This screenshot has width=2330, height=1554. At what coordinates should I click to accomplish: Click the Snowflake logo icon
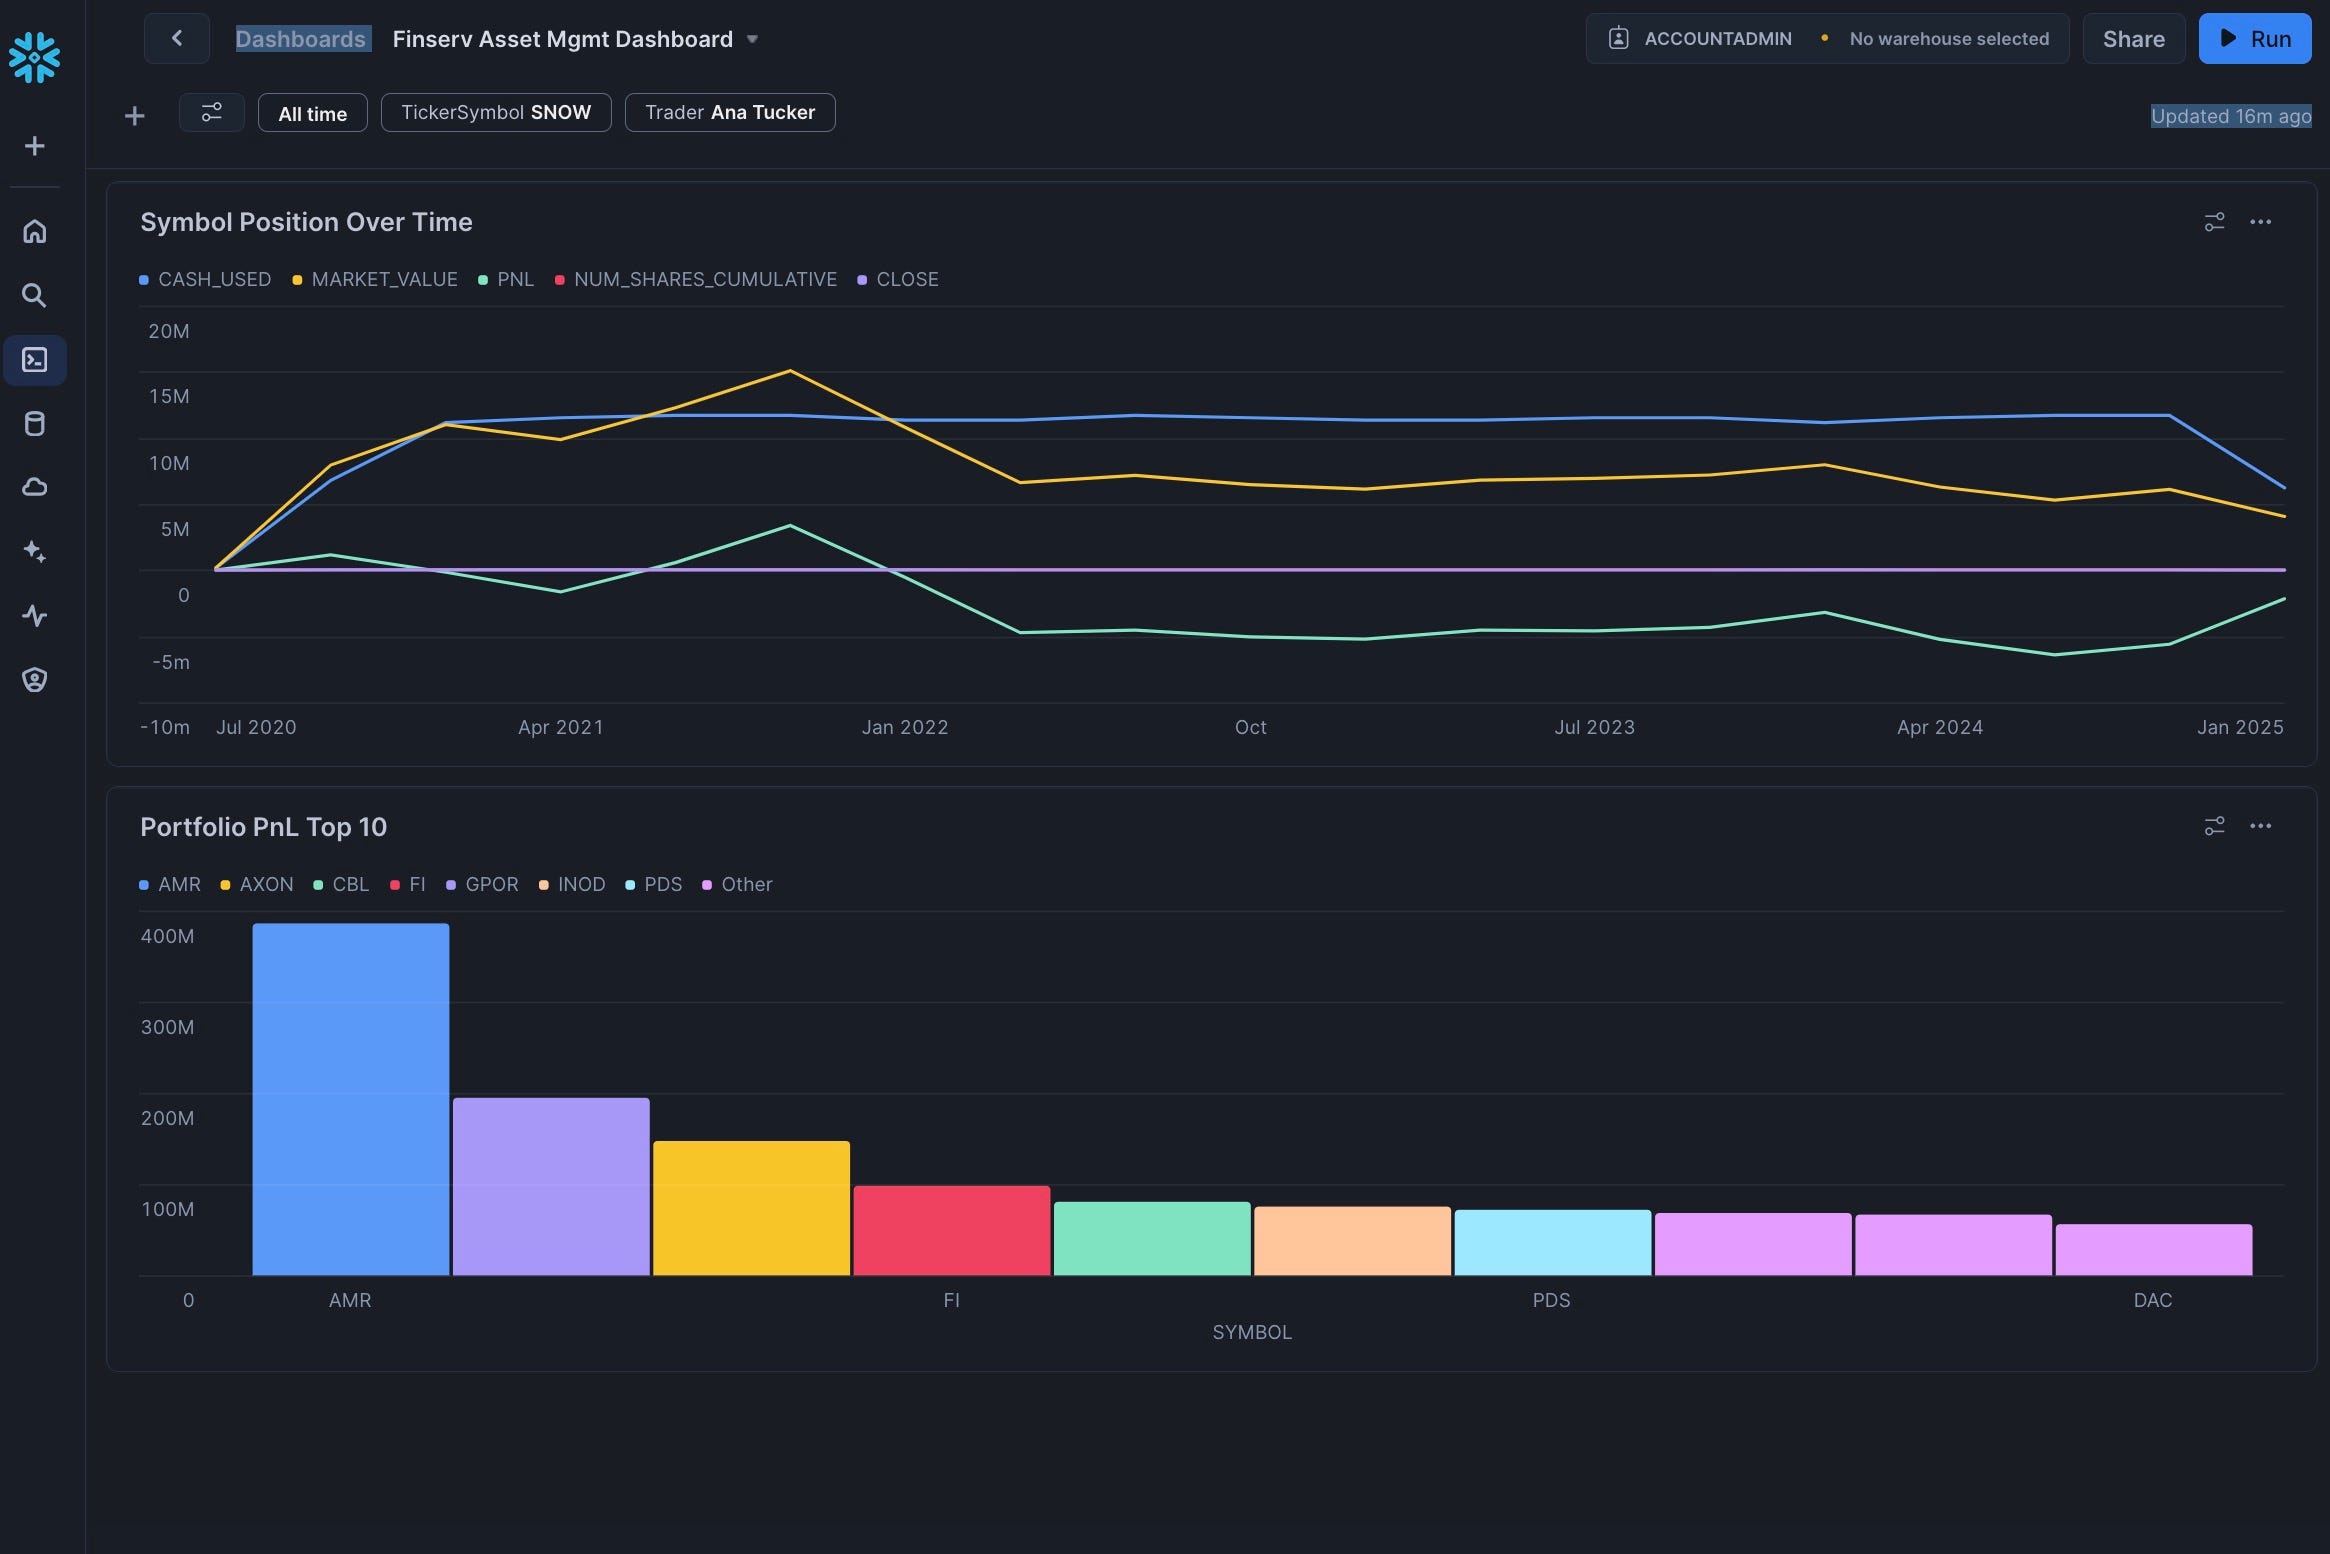[x=34, y=57]
